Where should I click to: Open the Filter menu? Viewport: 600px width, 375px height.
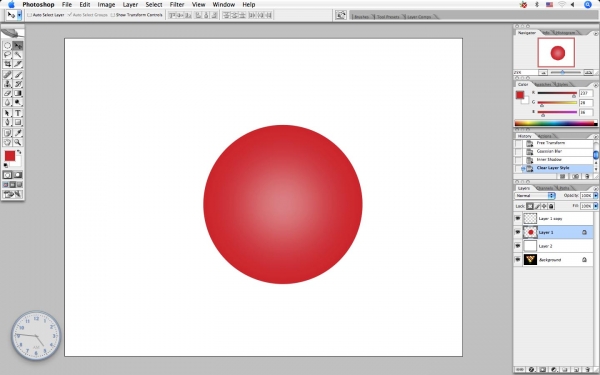click(x=177, y=5)
